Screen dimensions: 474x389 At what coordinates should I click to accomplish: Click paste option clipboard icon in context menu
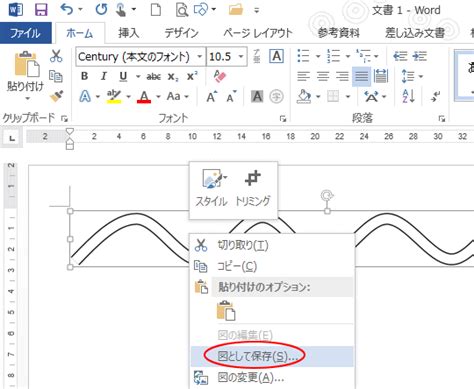pos(226,310)
